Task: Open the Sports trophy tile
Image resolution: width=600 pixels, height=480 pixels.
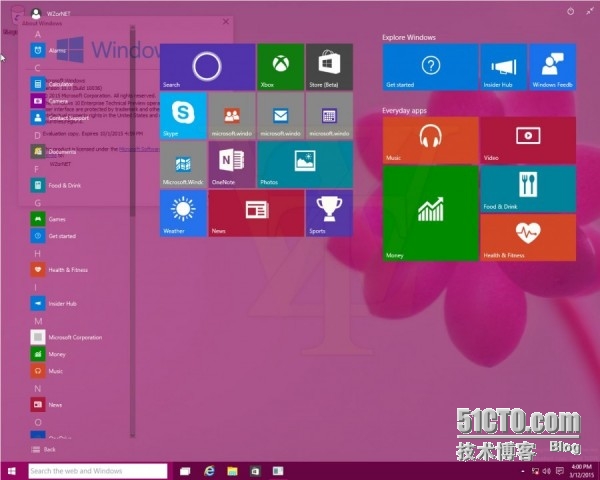Action: point(329,213)
